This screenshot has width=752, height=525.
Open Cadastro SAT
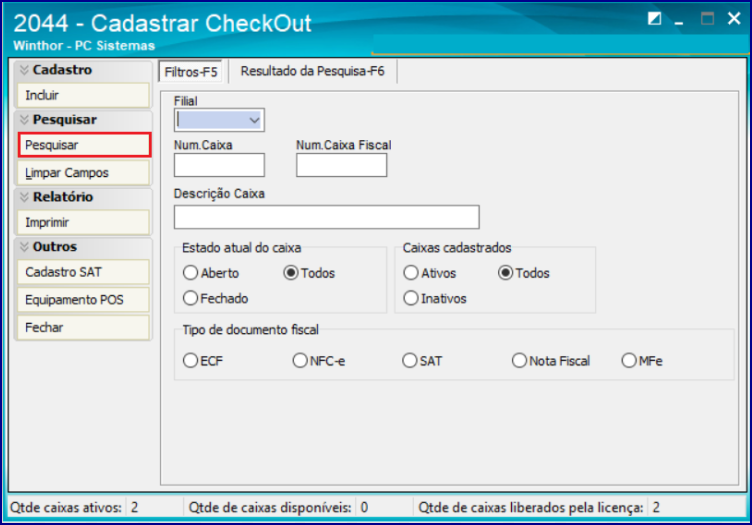tap(83, 272)
